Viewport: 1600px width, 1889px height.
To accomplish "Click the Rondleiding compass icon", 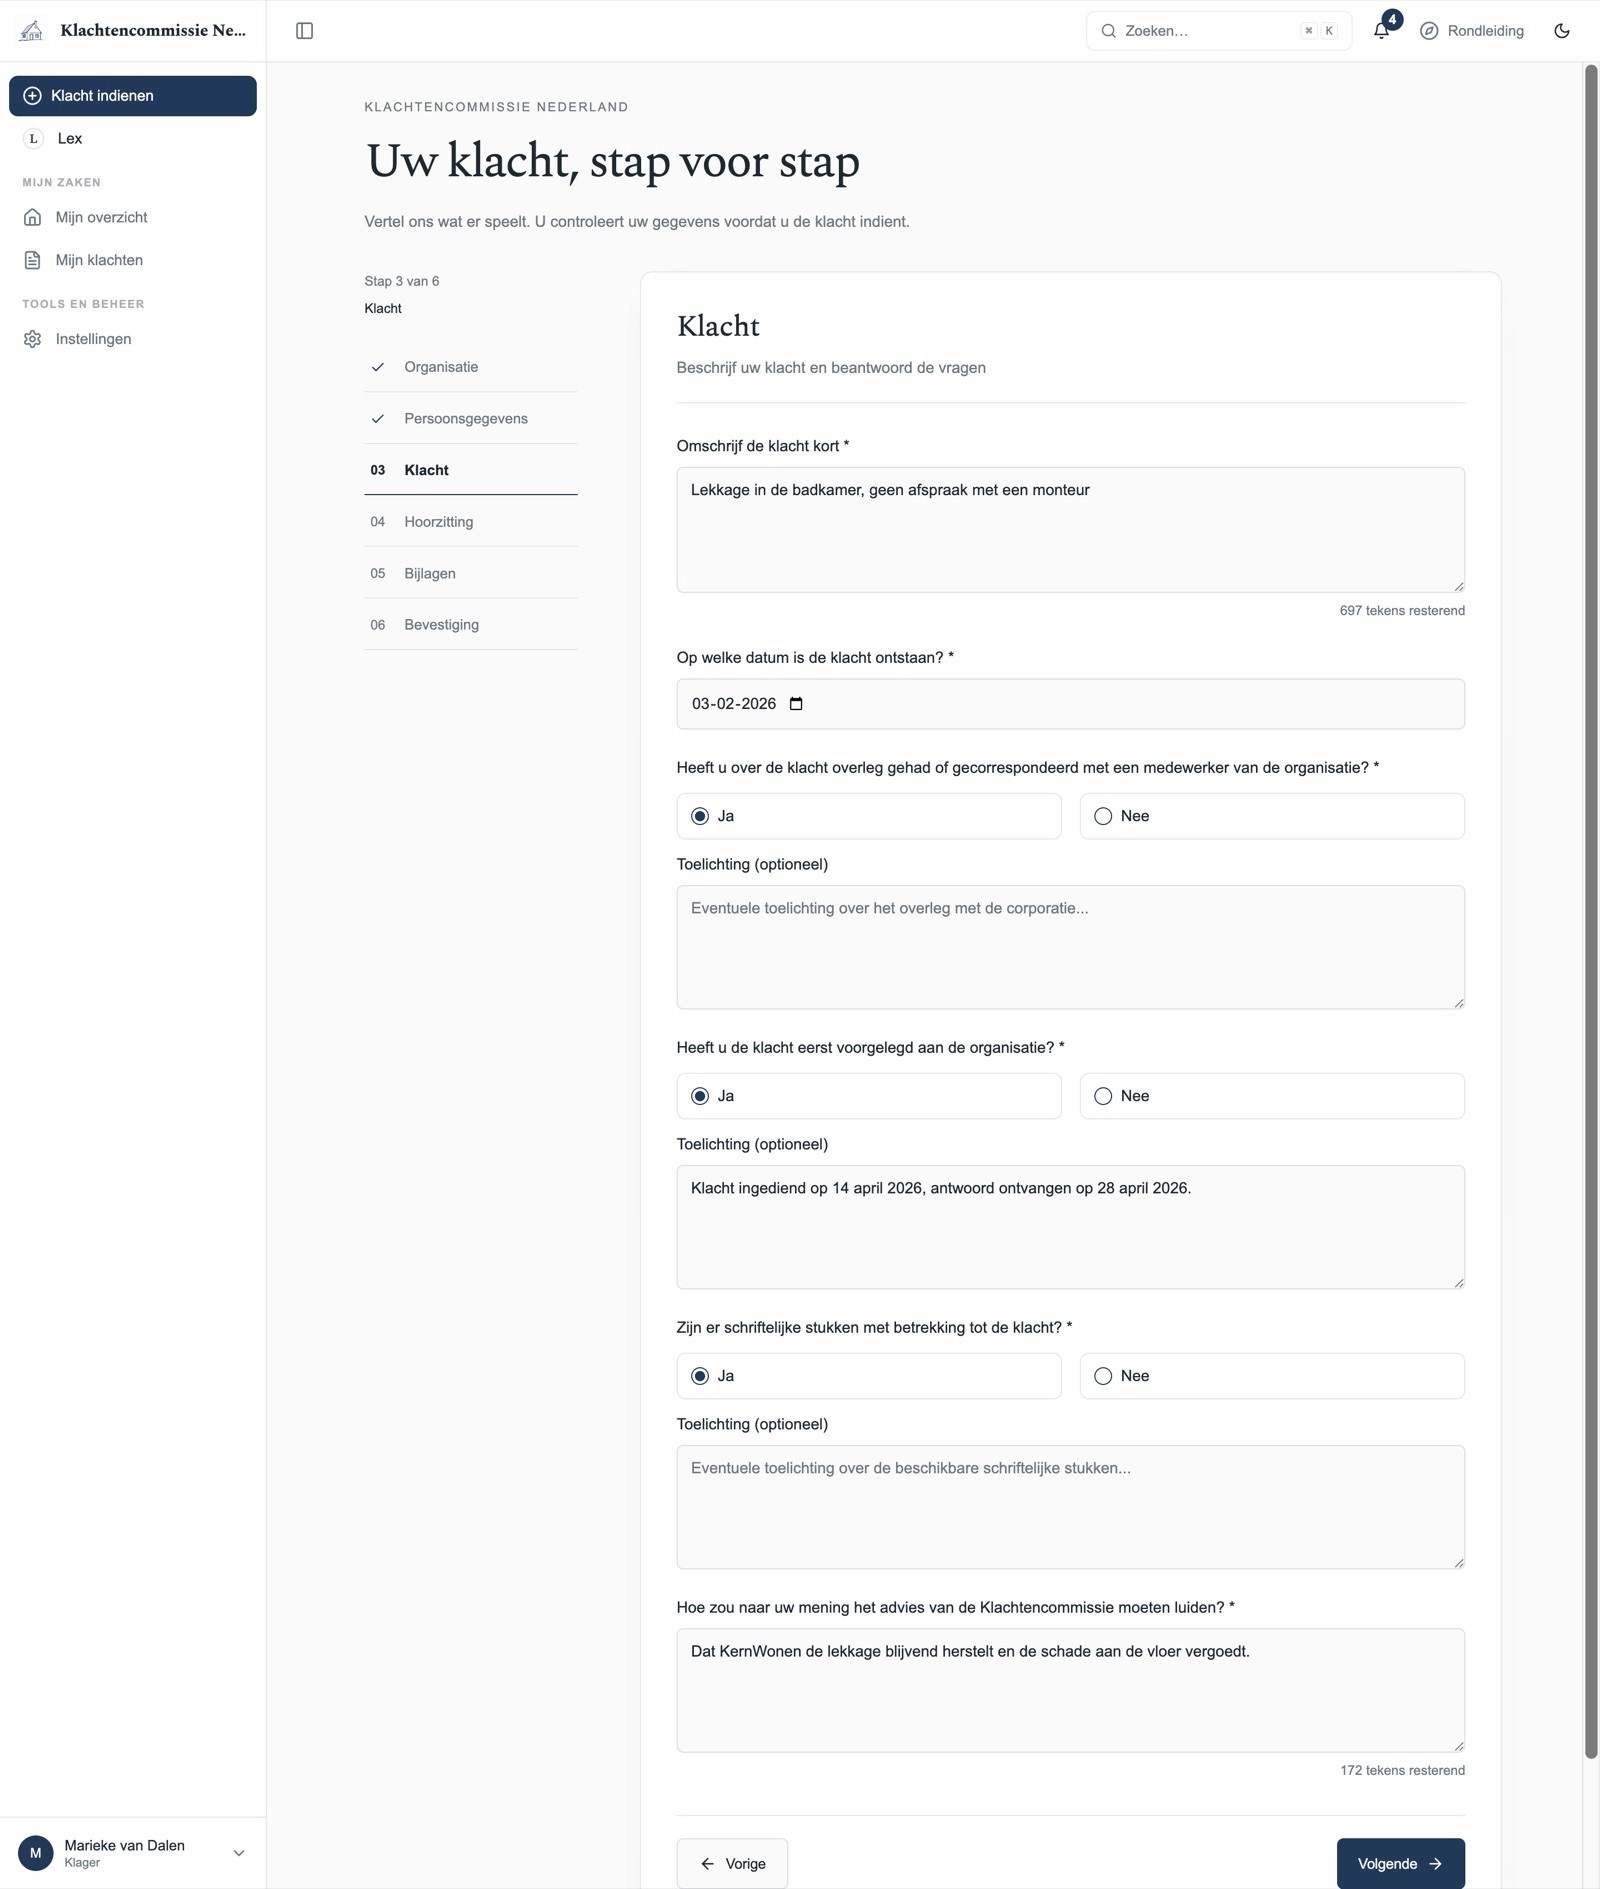I will pyautogui.click(x=1429, y=31).
